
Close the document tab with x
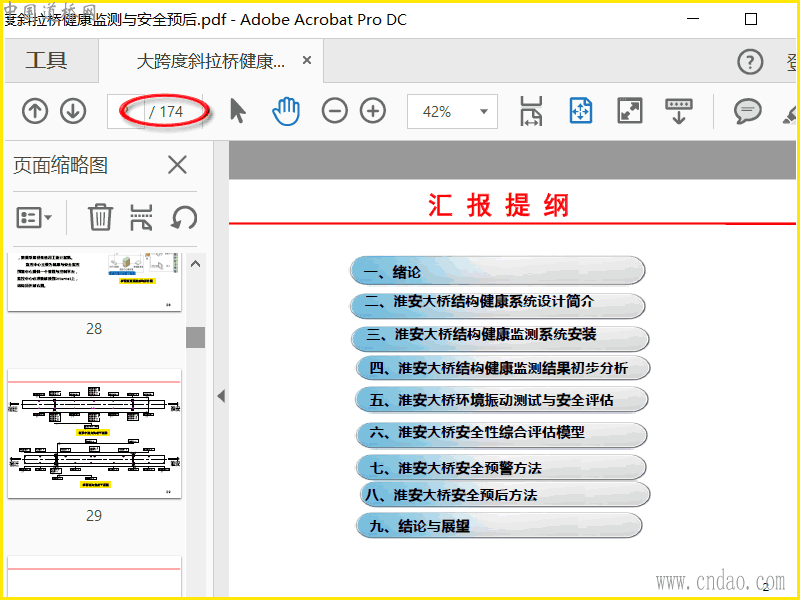coord(307,60)
